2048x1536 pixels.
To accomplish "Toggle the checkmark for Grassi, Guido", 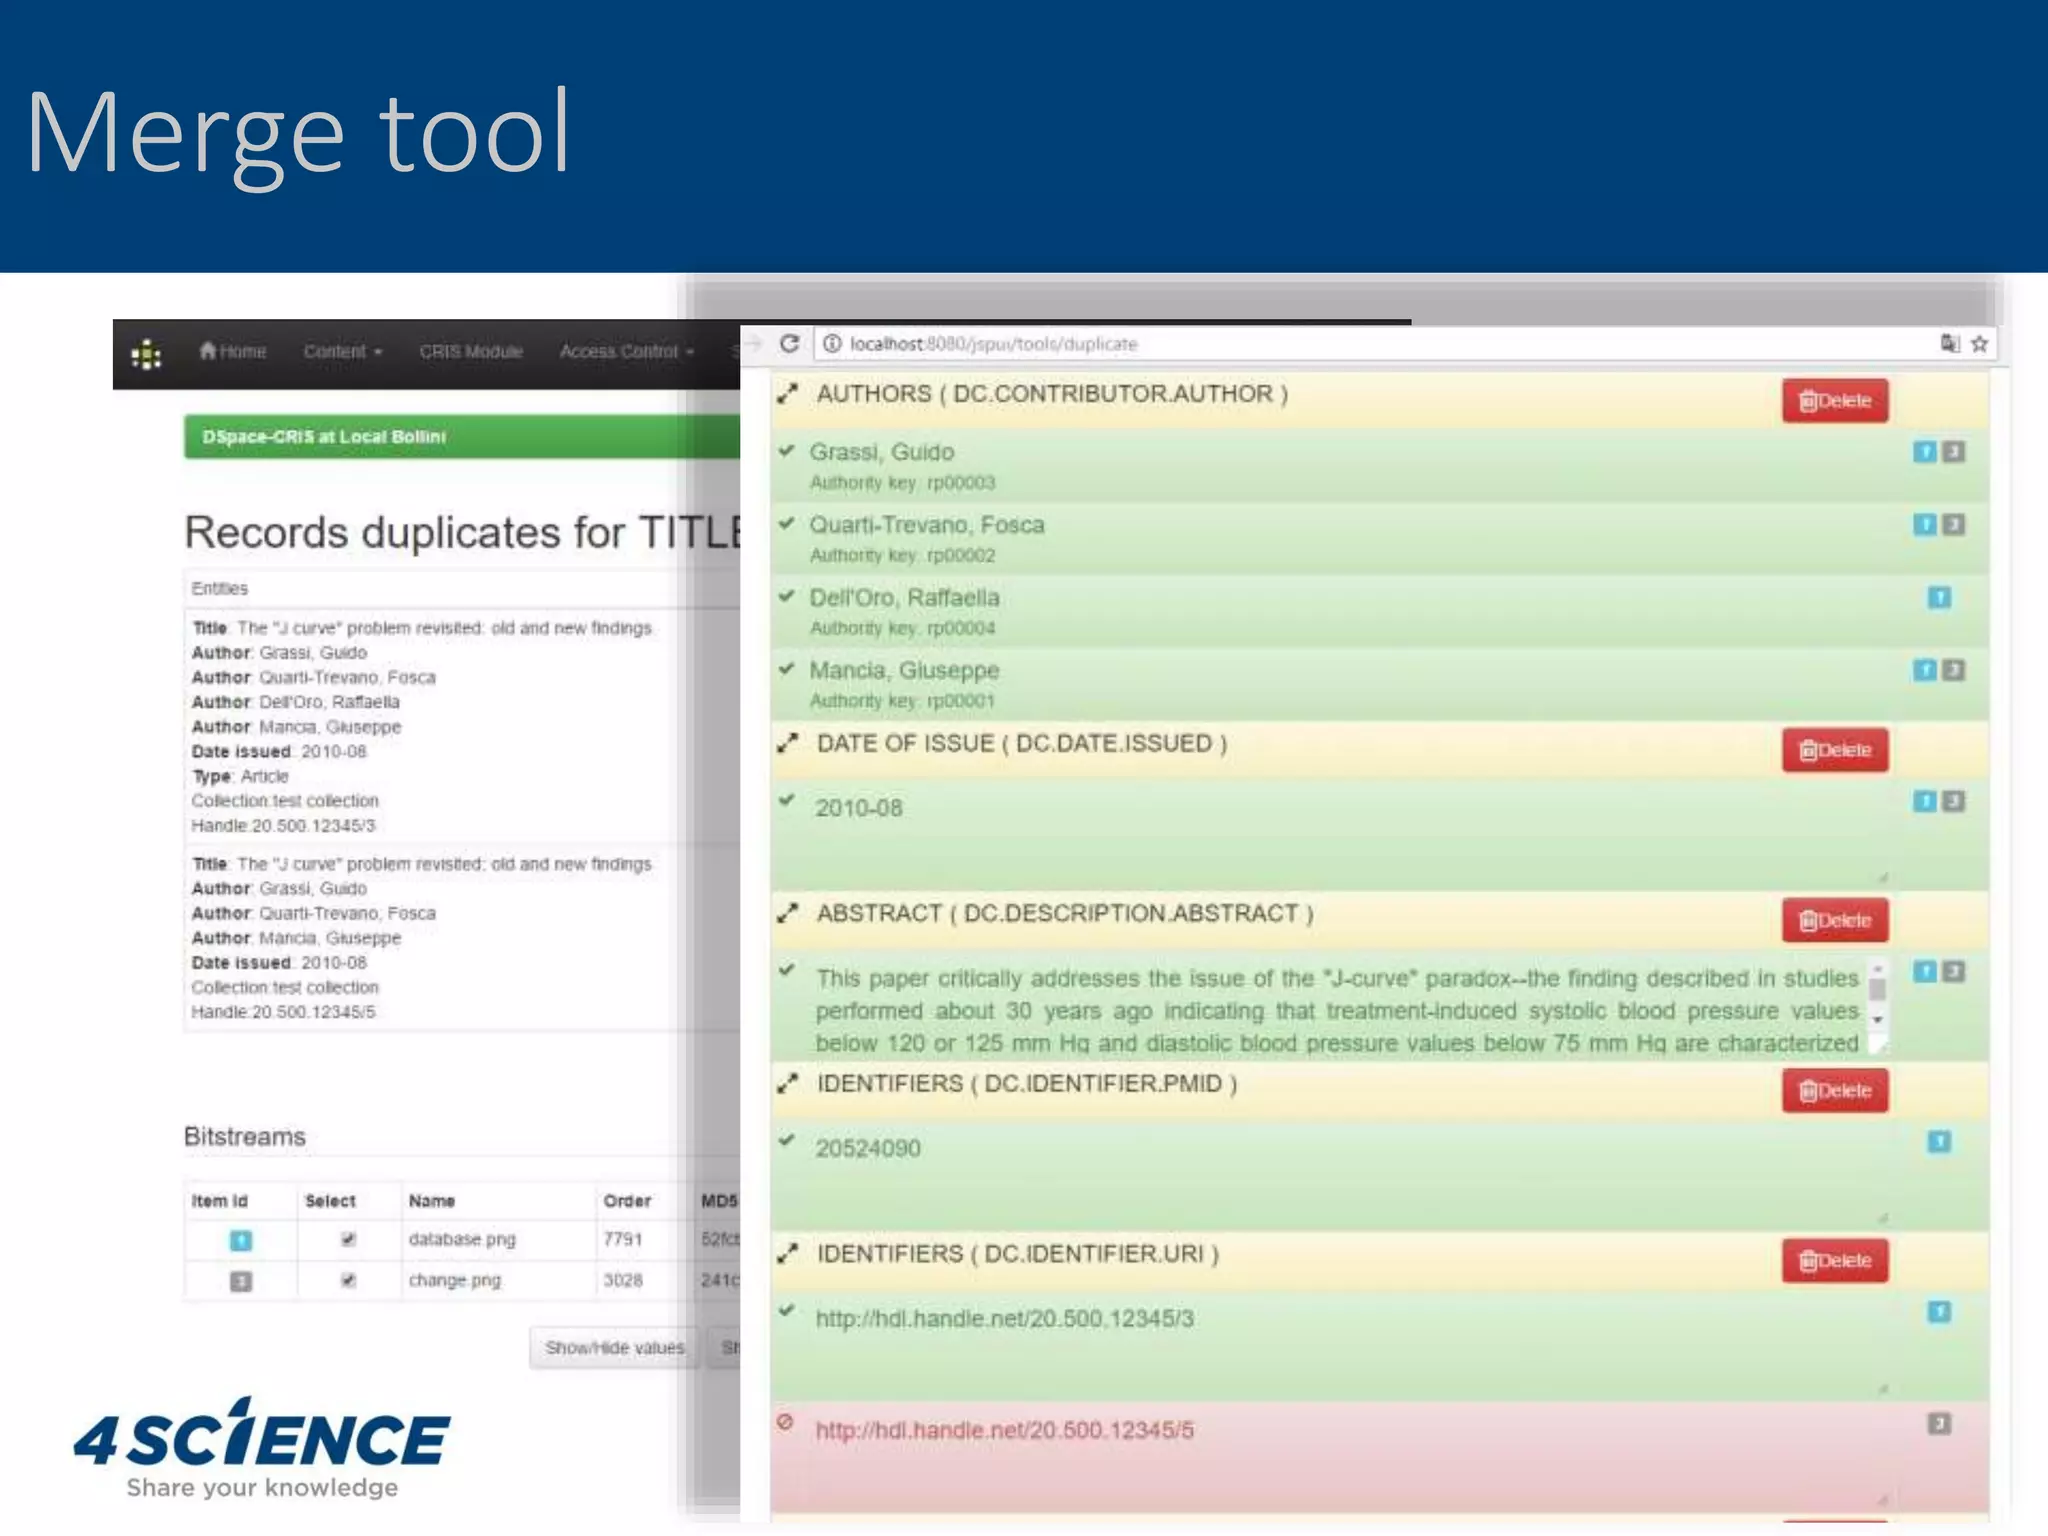I will coord(787,450).
